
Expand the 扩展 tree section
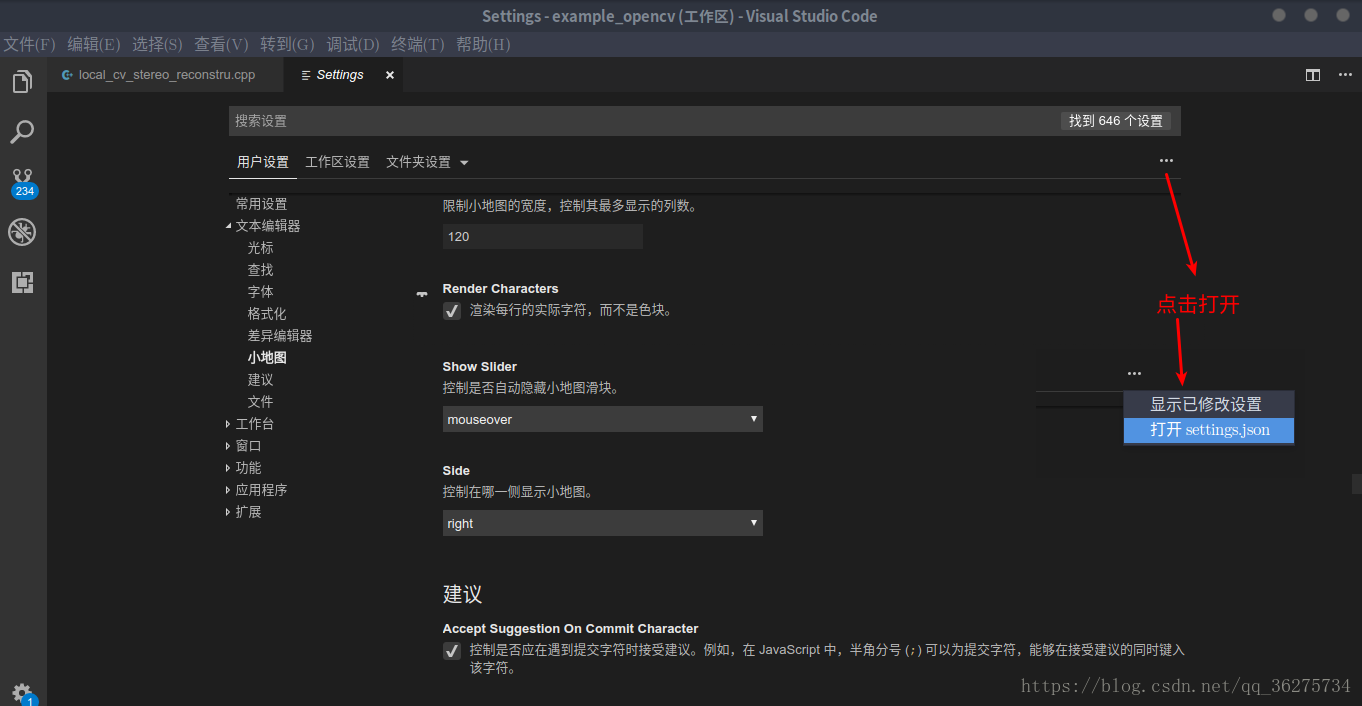pos(229,512)
